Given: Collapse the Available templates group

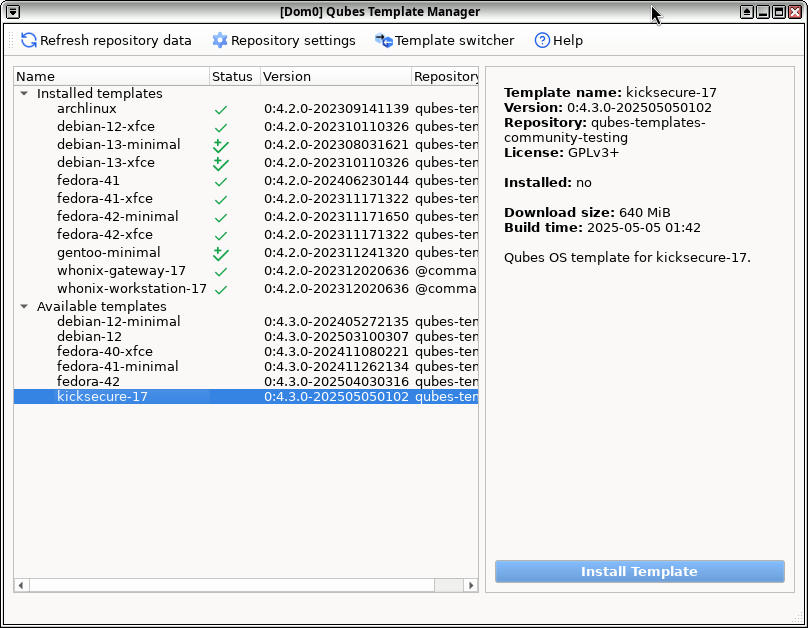Looking at the screenshot, I should 24,306.
